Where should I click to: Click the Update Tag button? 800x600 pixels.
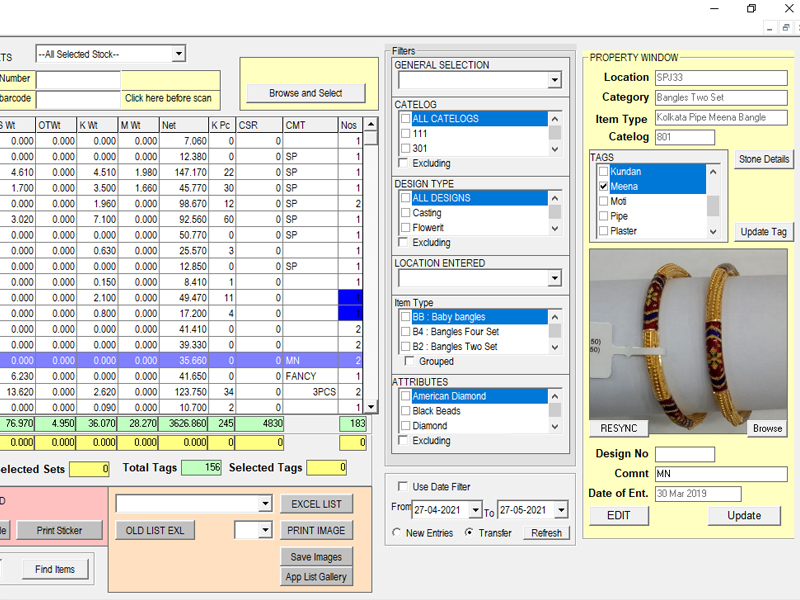763,232
